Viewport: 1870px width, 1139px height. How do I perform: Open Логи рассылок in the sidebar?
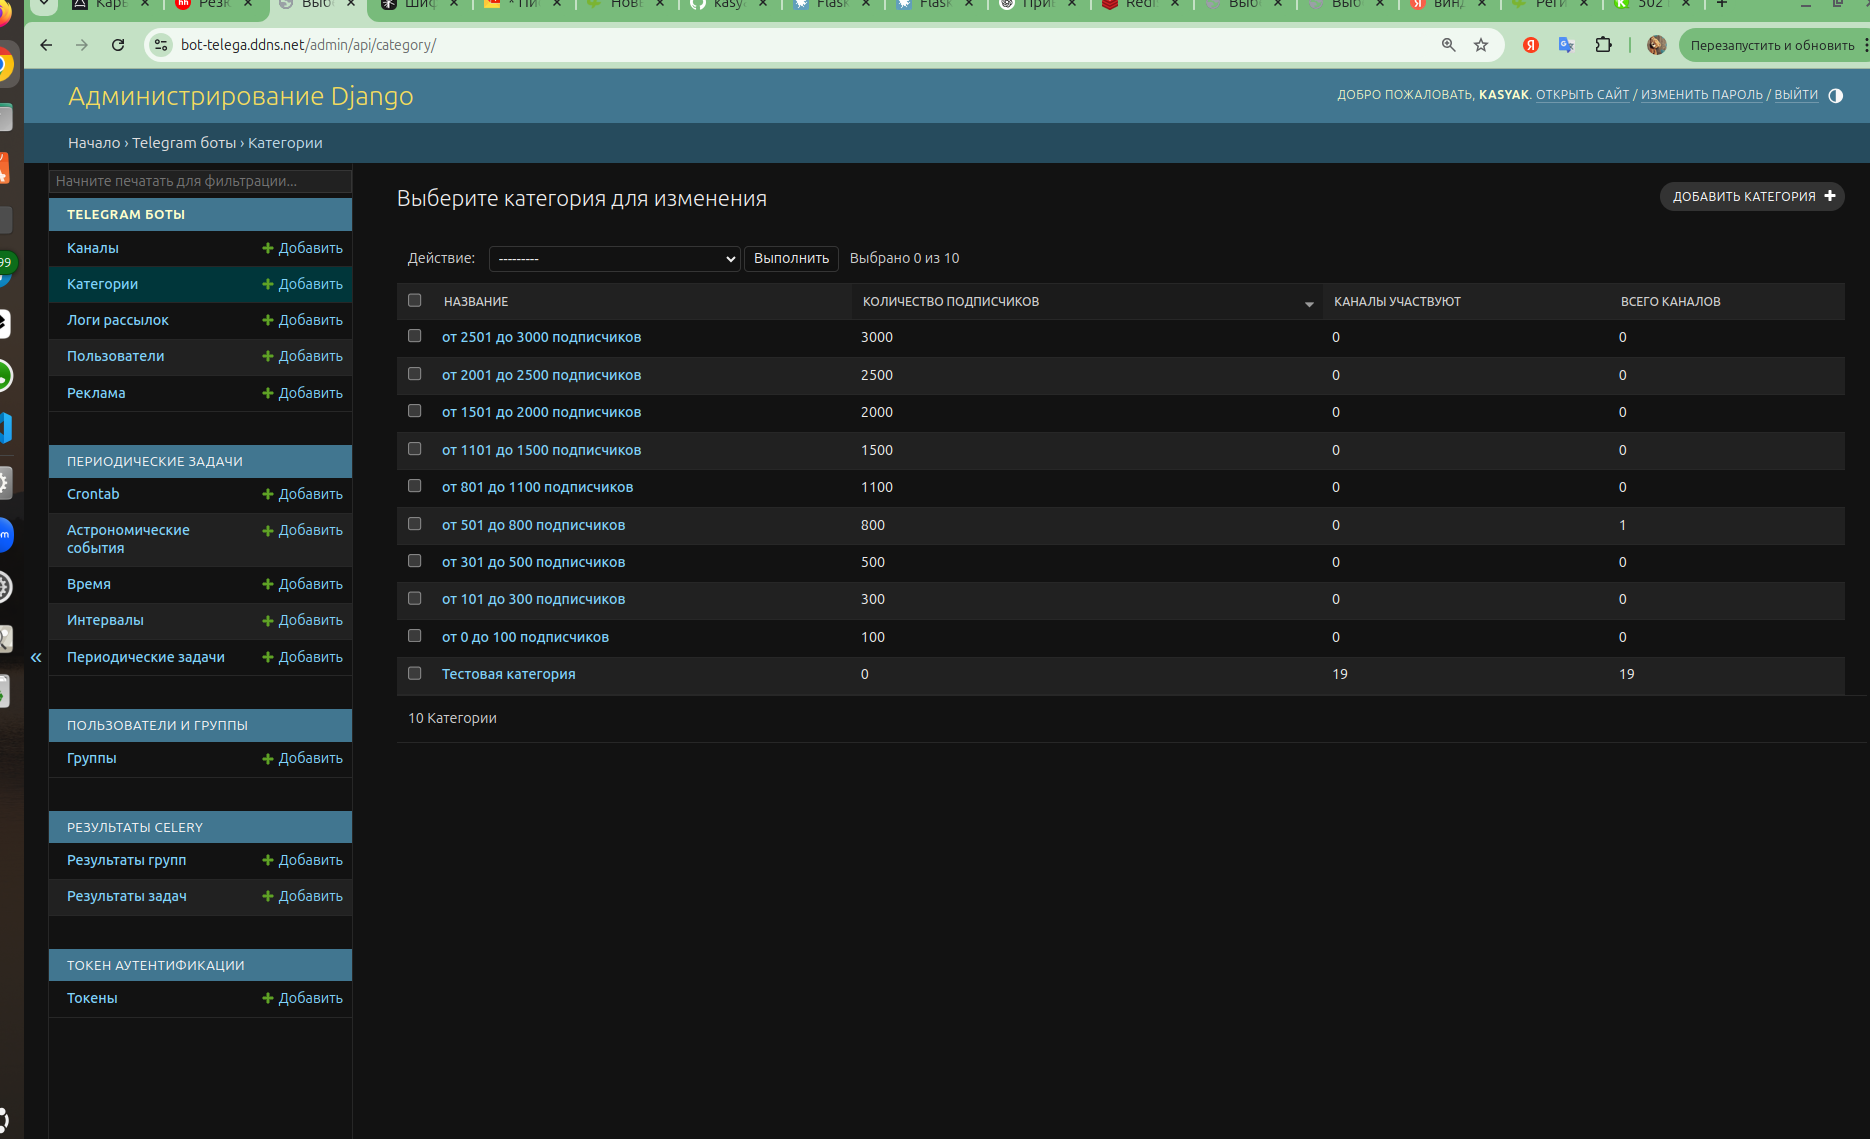[x=118, y=320]
